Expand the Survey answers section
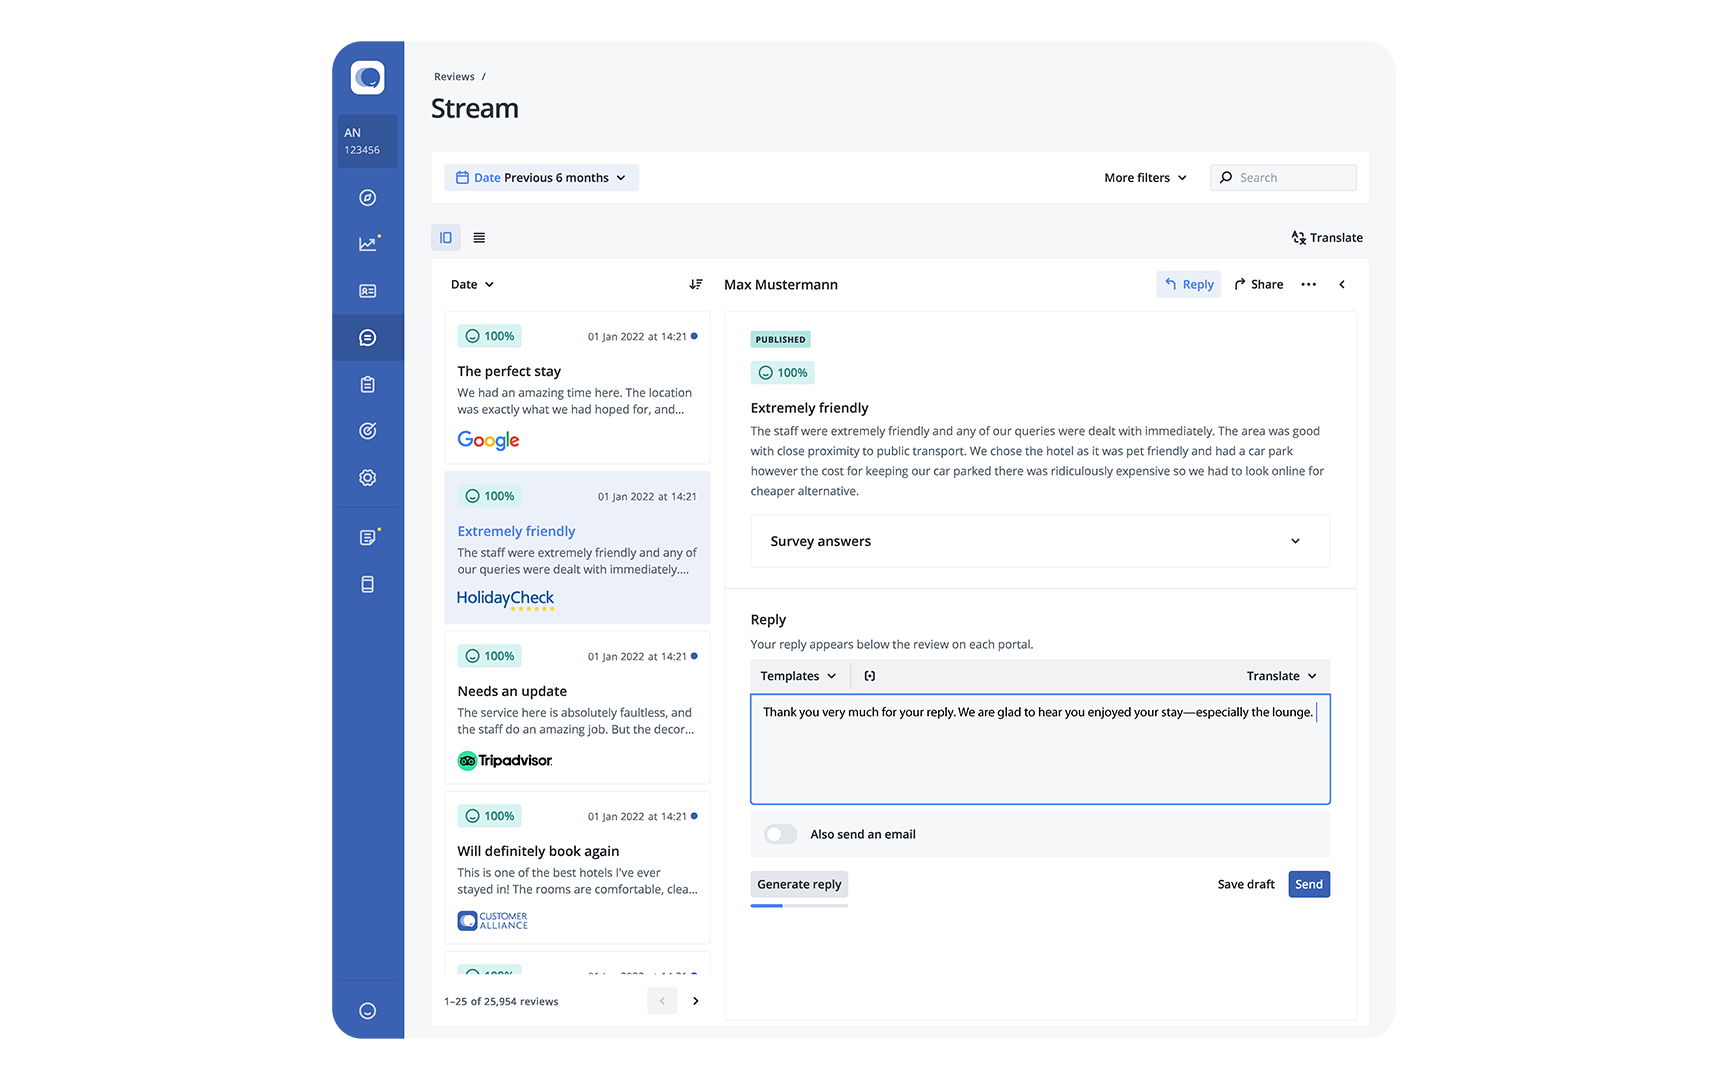 coord(1040,541)
